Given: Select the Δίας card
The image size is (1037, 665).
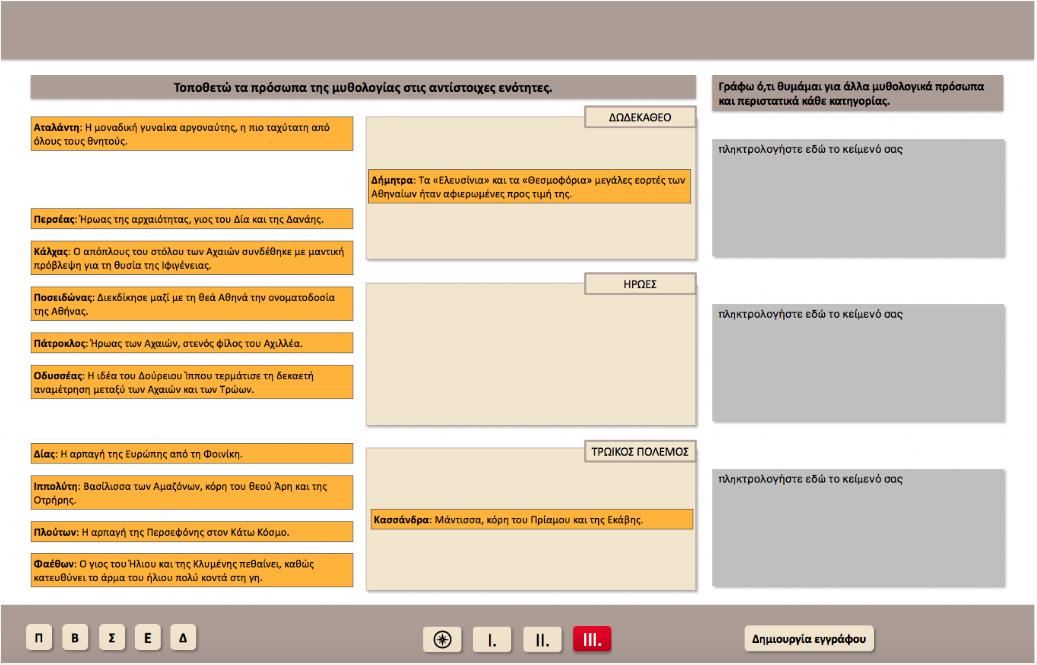Looking at the screenshot, I should coord(192,454).
